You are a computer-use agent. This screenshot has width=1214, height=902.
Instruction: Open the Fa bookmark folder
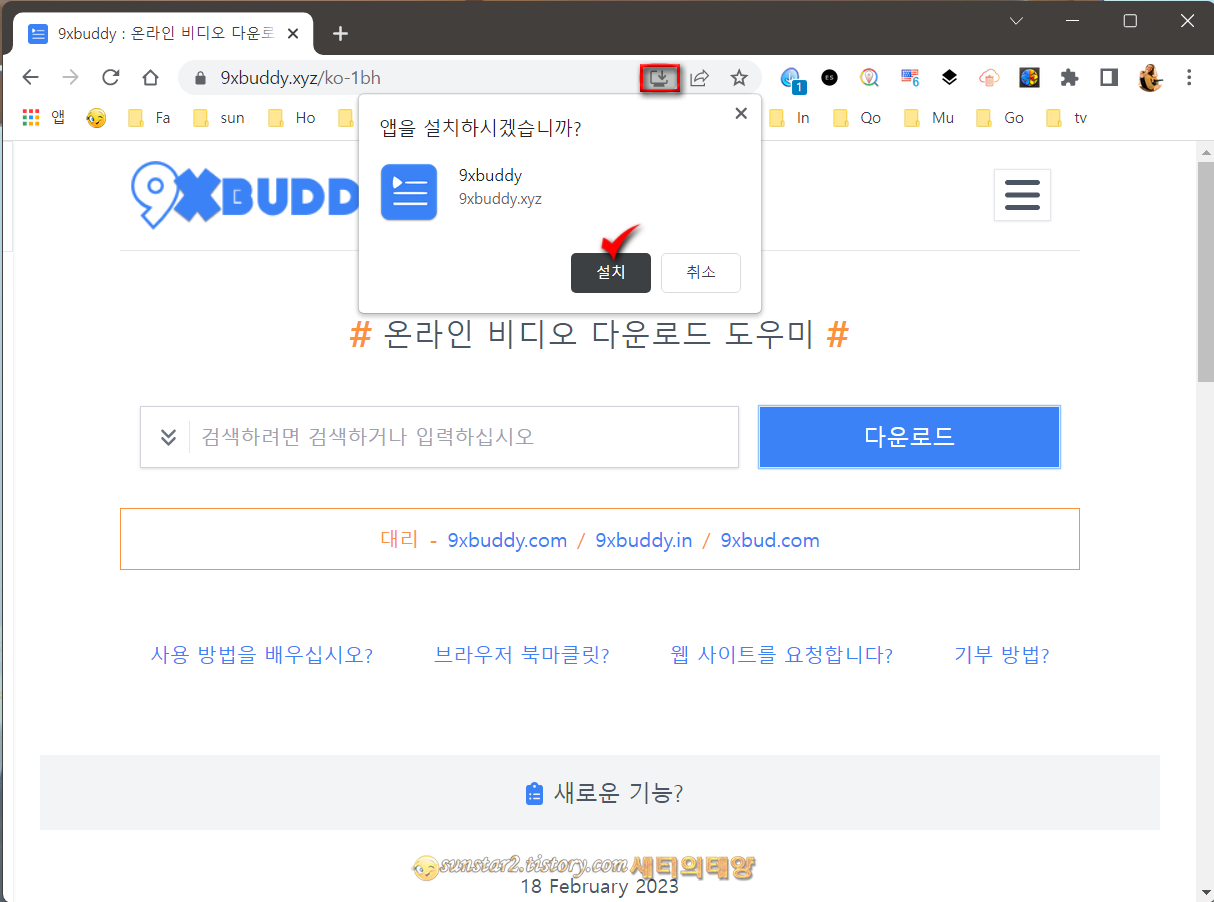[x=150, y=118]
